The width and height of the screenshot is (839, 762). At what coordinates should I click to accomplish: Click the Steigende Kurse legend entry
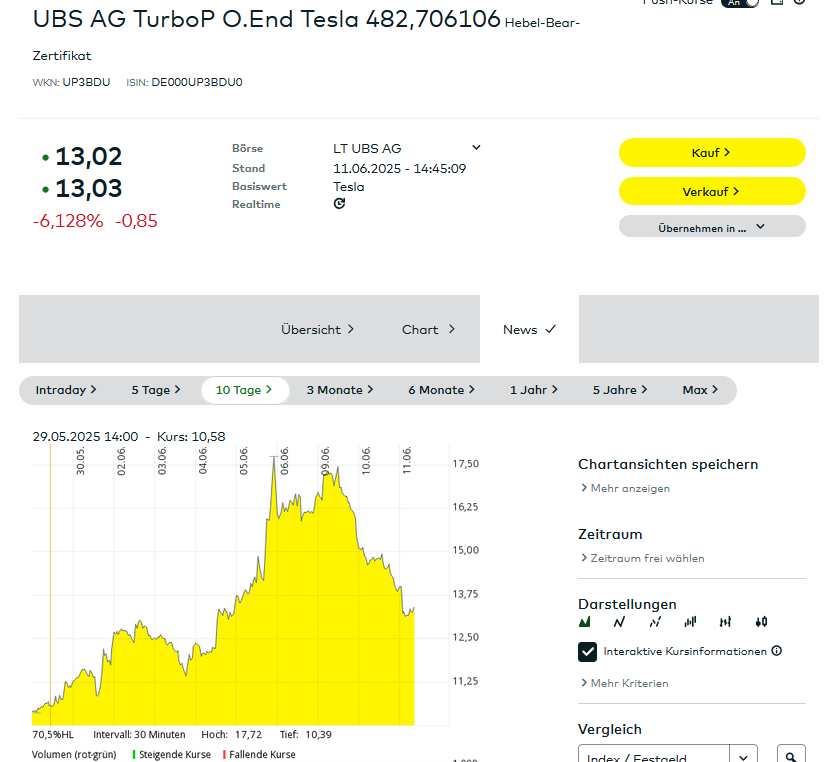pos(172,755)
